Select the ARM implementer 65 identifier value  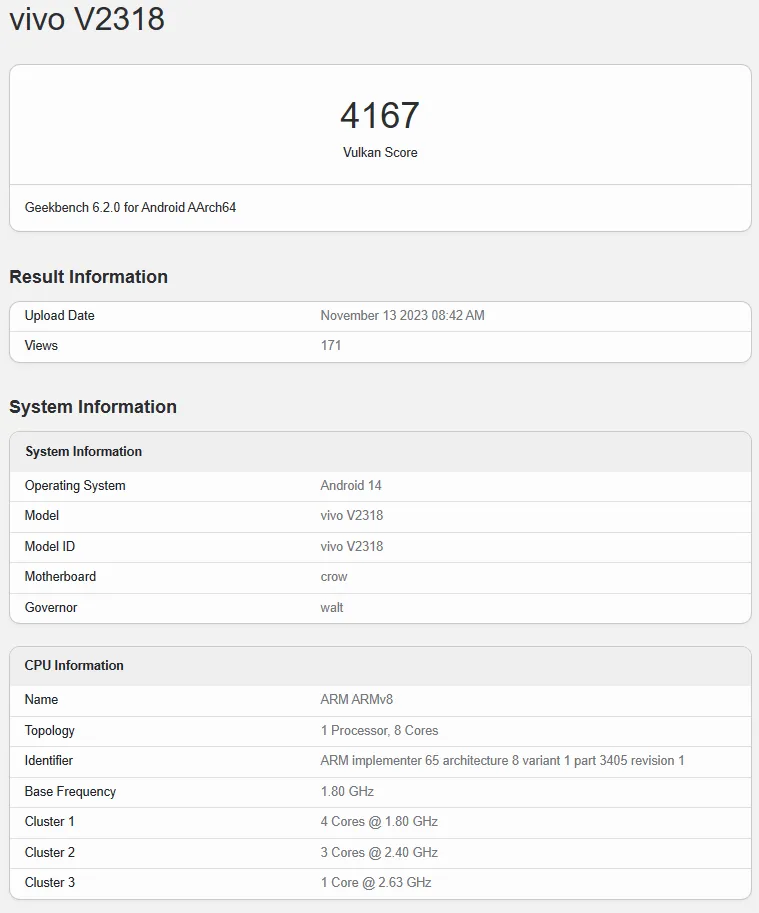tap(502, 761)
